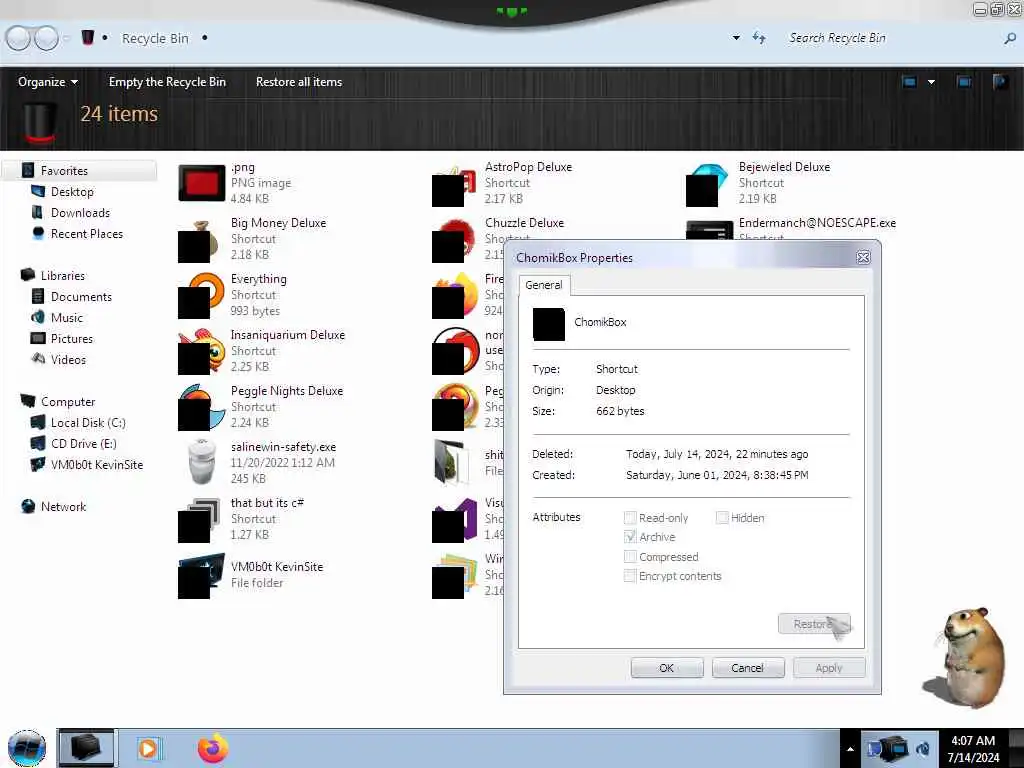Click the Apply button
The height and width of the screenshot is (768, 1024).
829,668
